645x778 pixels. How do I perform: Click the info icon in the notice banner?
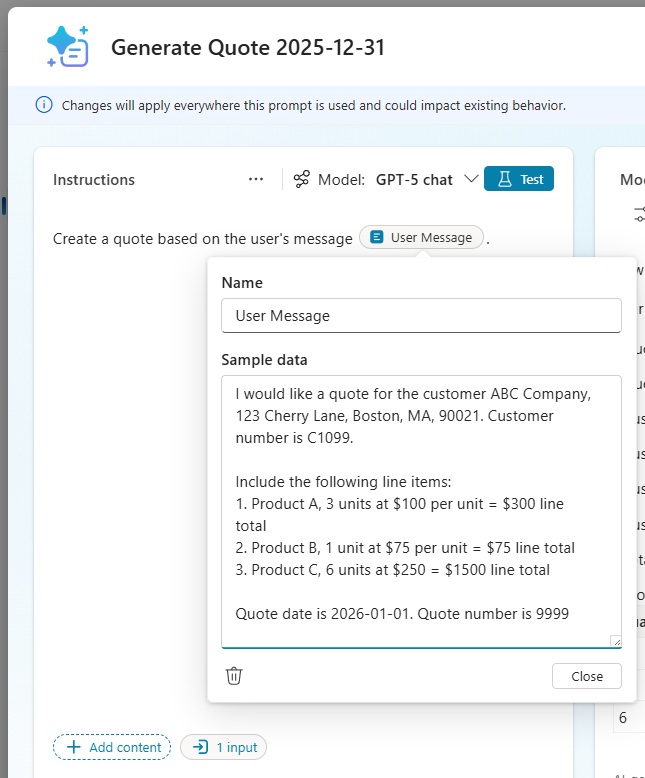coord(44,105)
